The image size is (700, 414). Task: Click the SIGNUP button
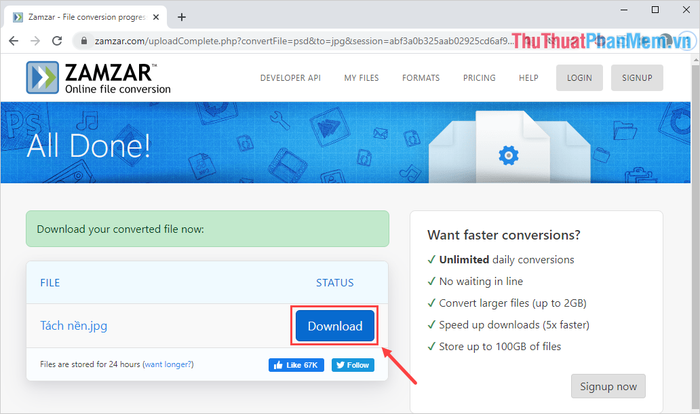click(x=637, y=78)
